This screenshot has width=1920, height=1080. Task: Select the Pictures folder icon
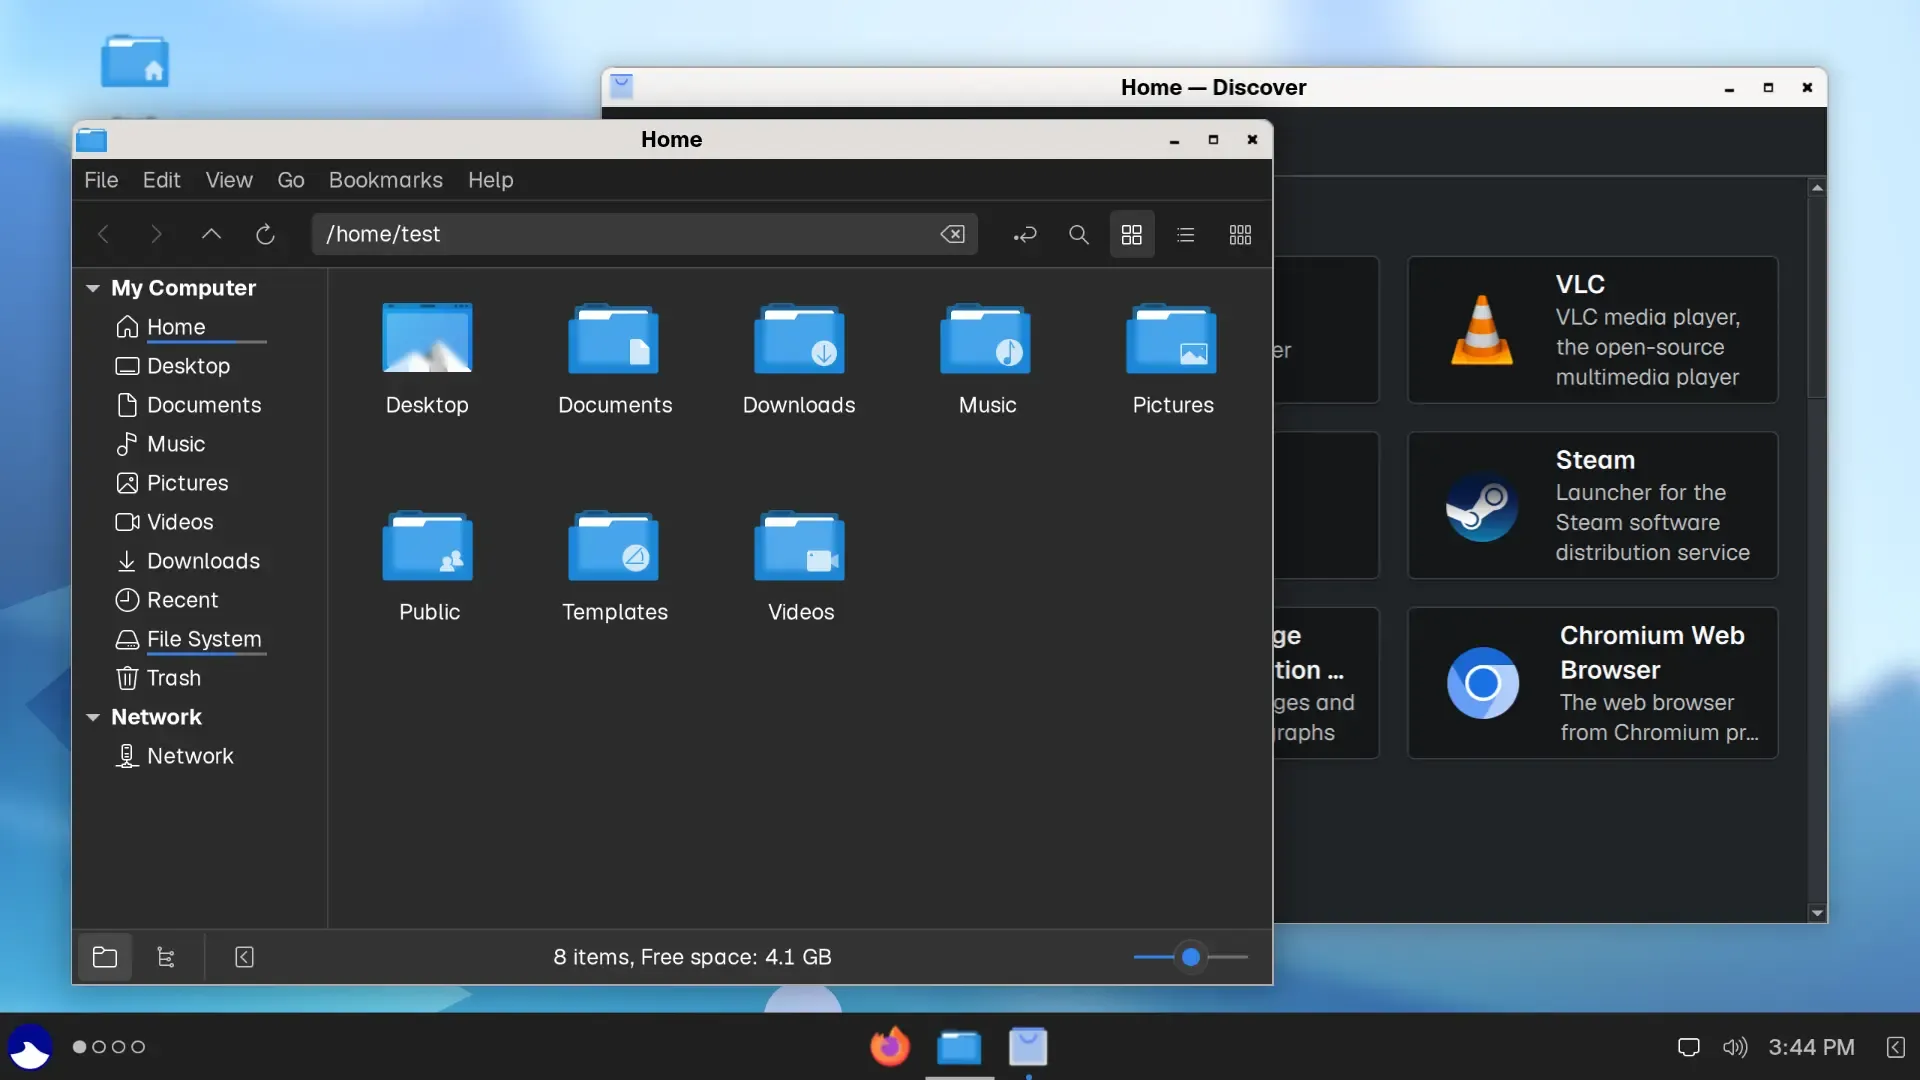click(x=1171, y=338)
